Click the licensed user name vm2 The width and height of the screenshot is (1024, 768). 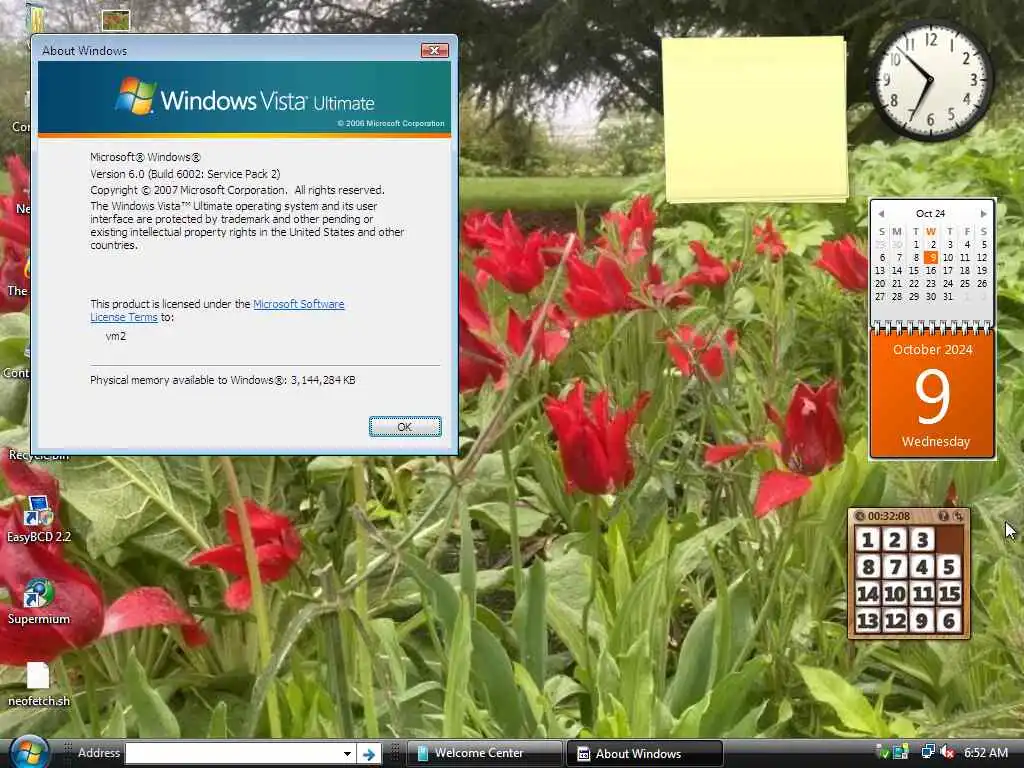116,336
